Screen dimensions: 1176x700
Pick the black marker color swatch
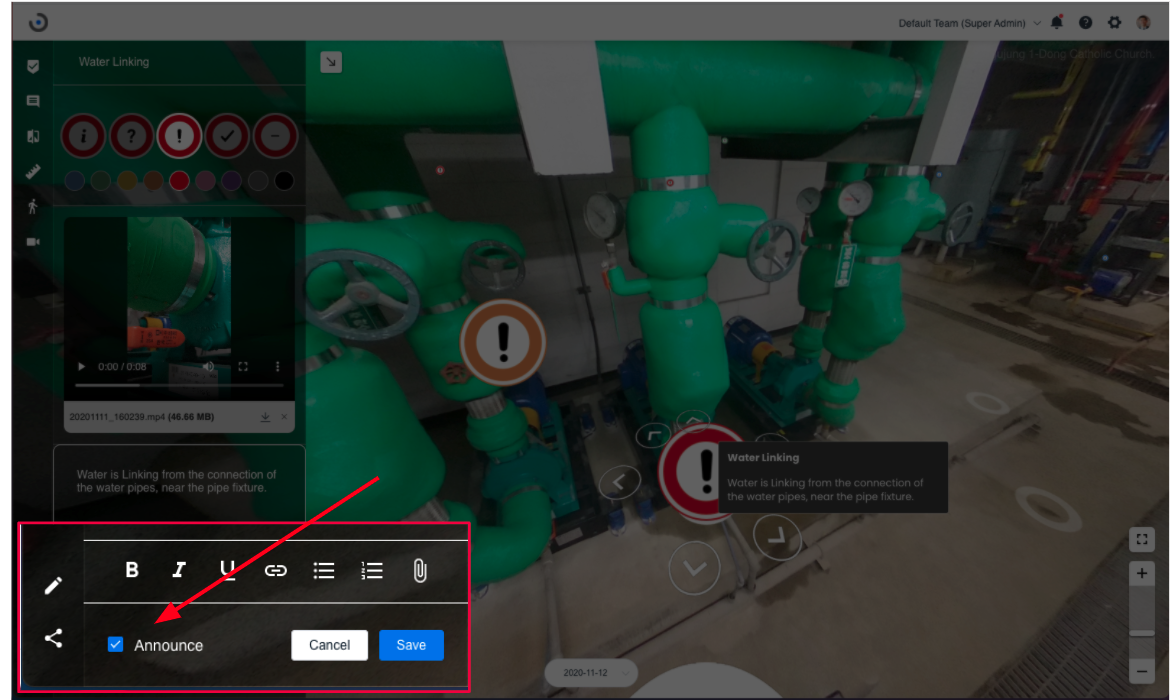click(284, 181)
